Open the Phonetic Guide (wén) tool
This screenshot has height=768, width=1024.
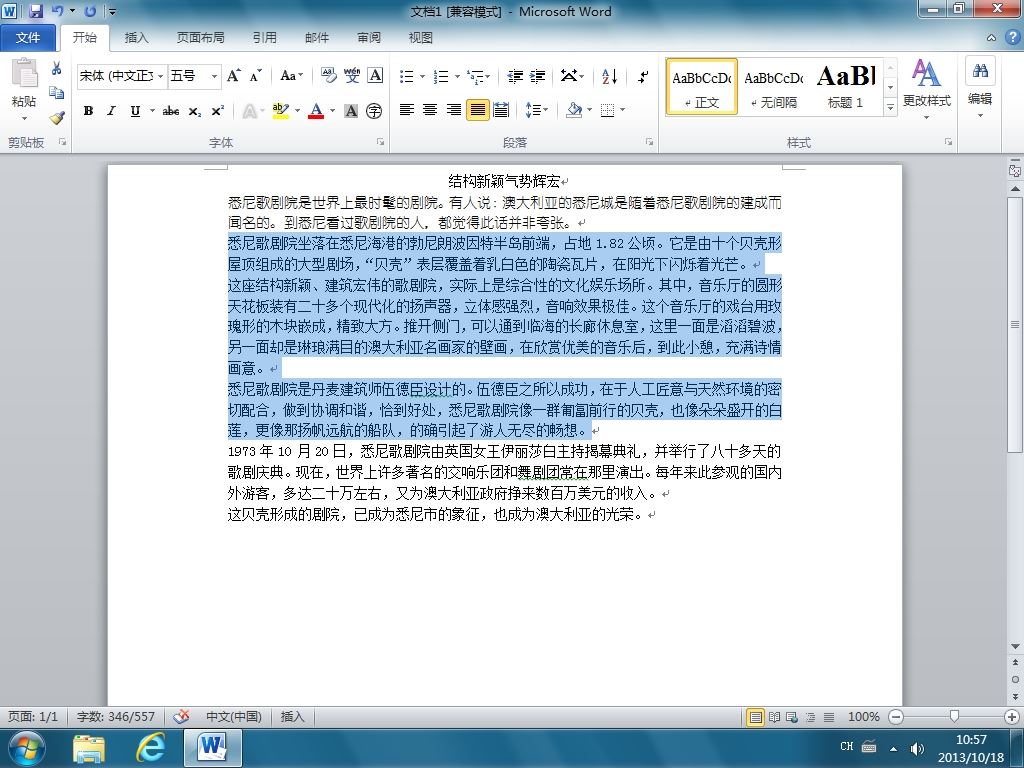352,76
